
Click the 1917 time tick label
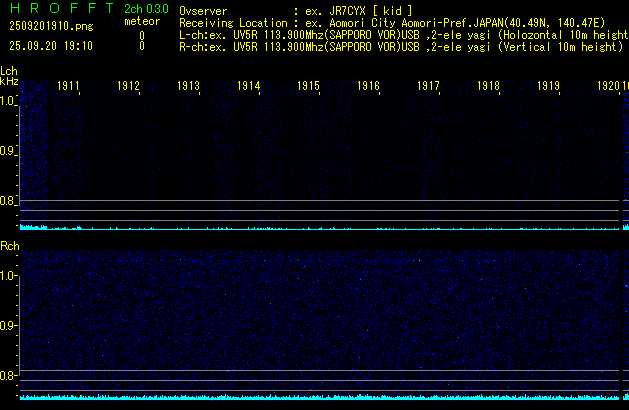pyautogui.click(x=428, y=87)
